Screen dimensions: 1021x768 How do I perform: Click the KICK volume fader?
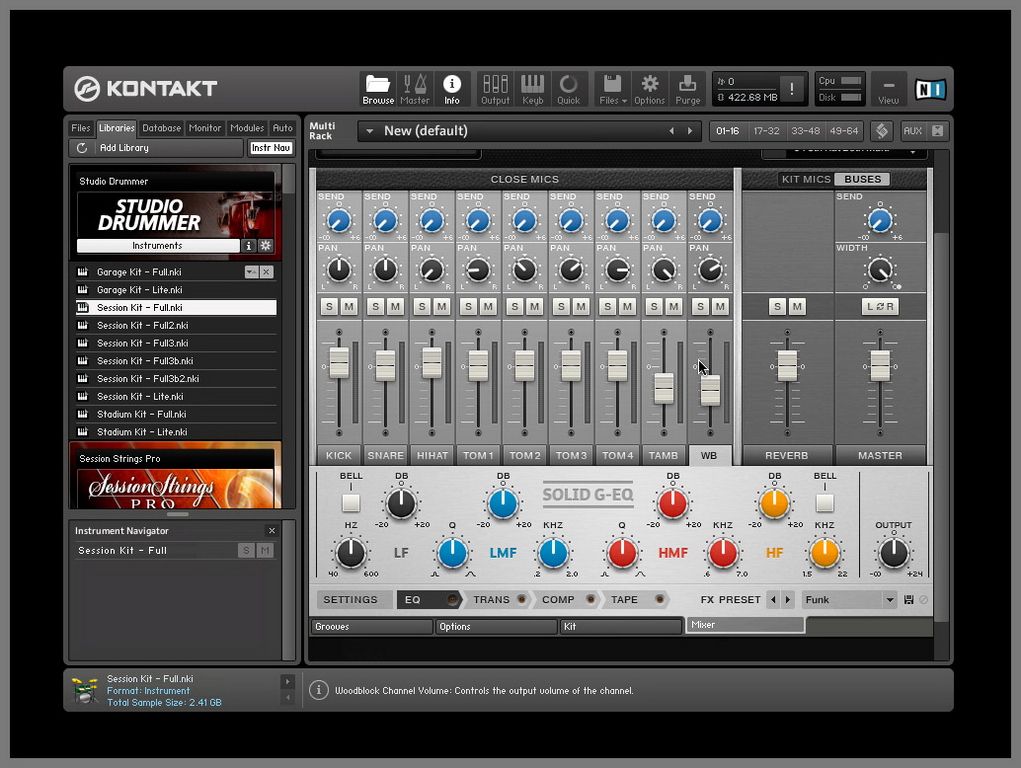tap(339, 363)
